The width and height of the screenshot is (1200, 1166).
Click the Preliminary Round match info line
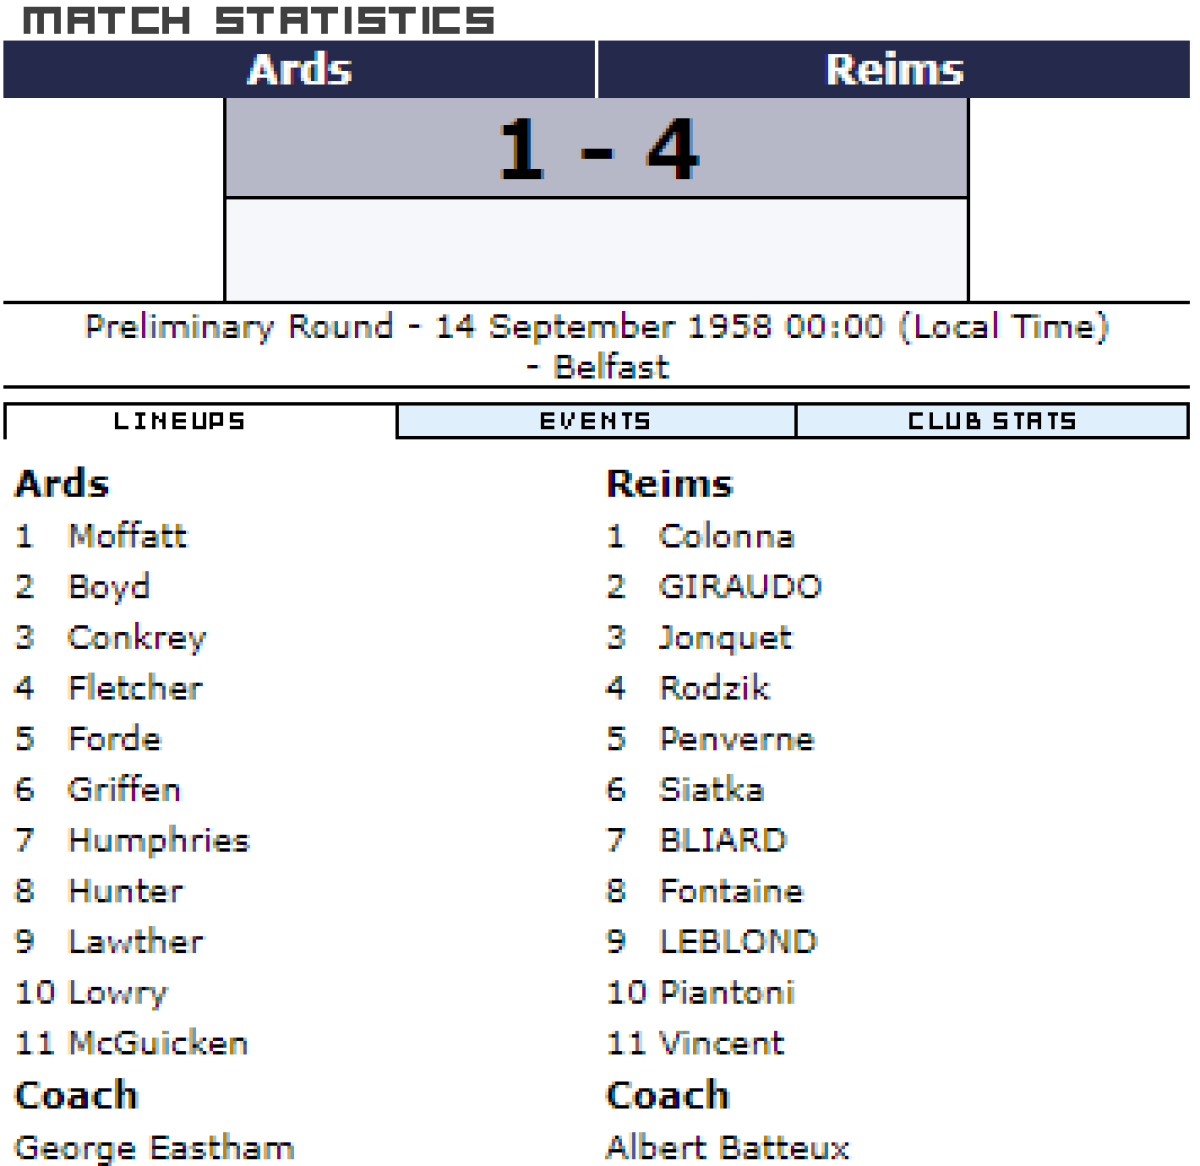coord(597,345)
